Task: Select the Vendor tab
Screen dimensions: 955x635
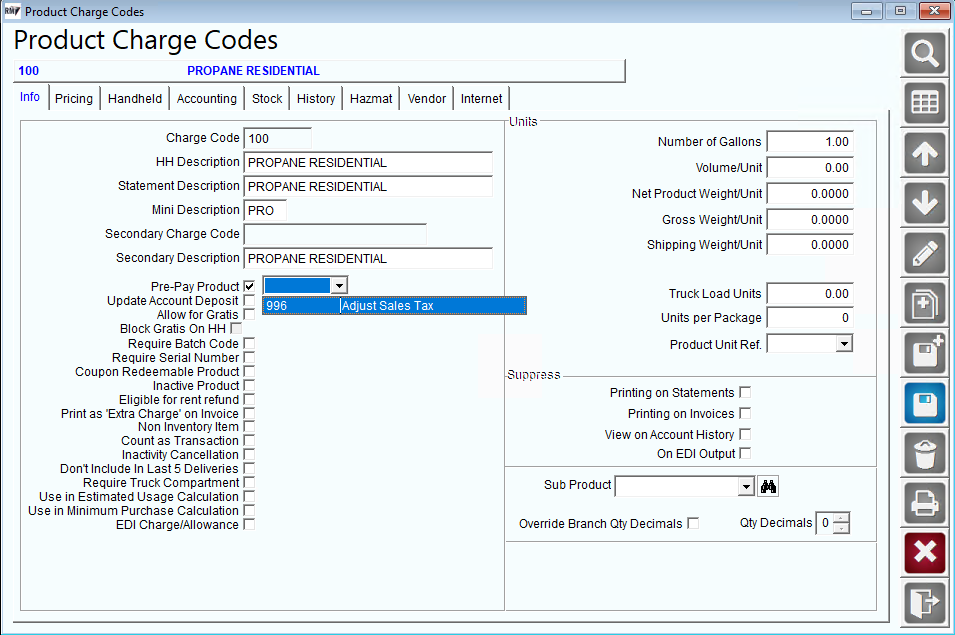Action: click(x=426, y=99)
